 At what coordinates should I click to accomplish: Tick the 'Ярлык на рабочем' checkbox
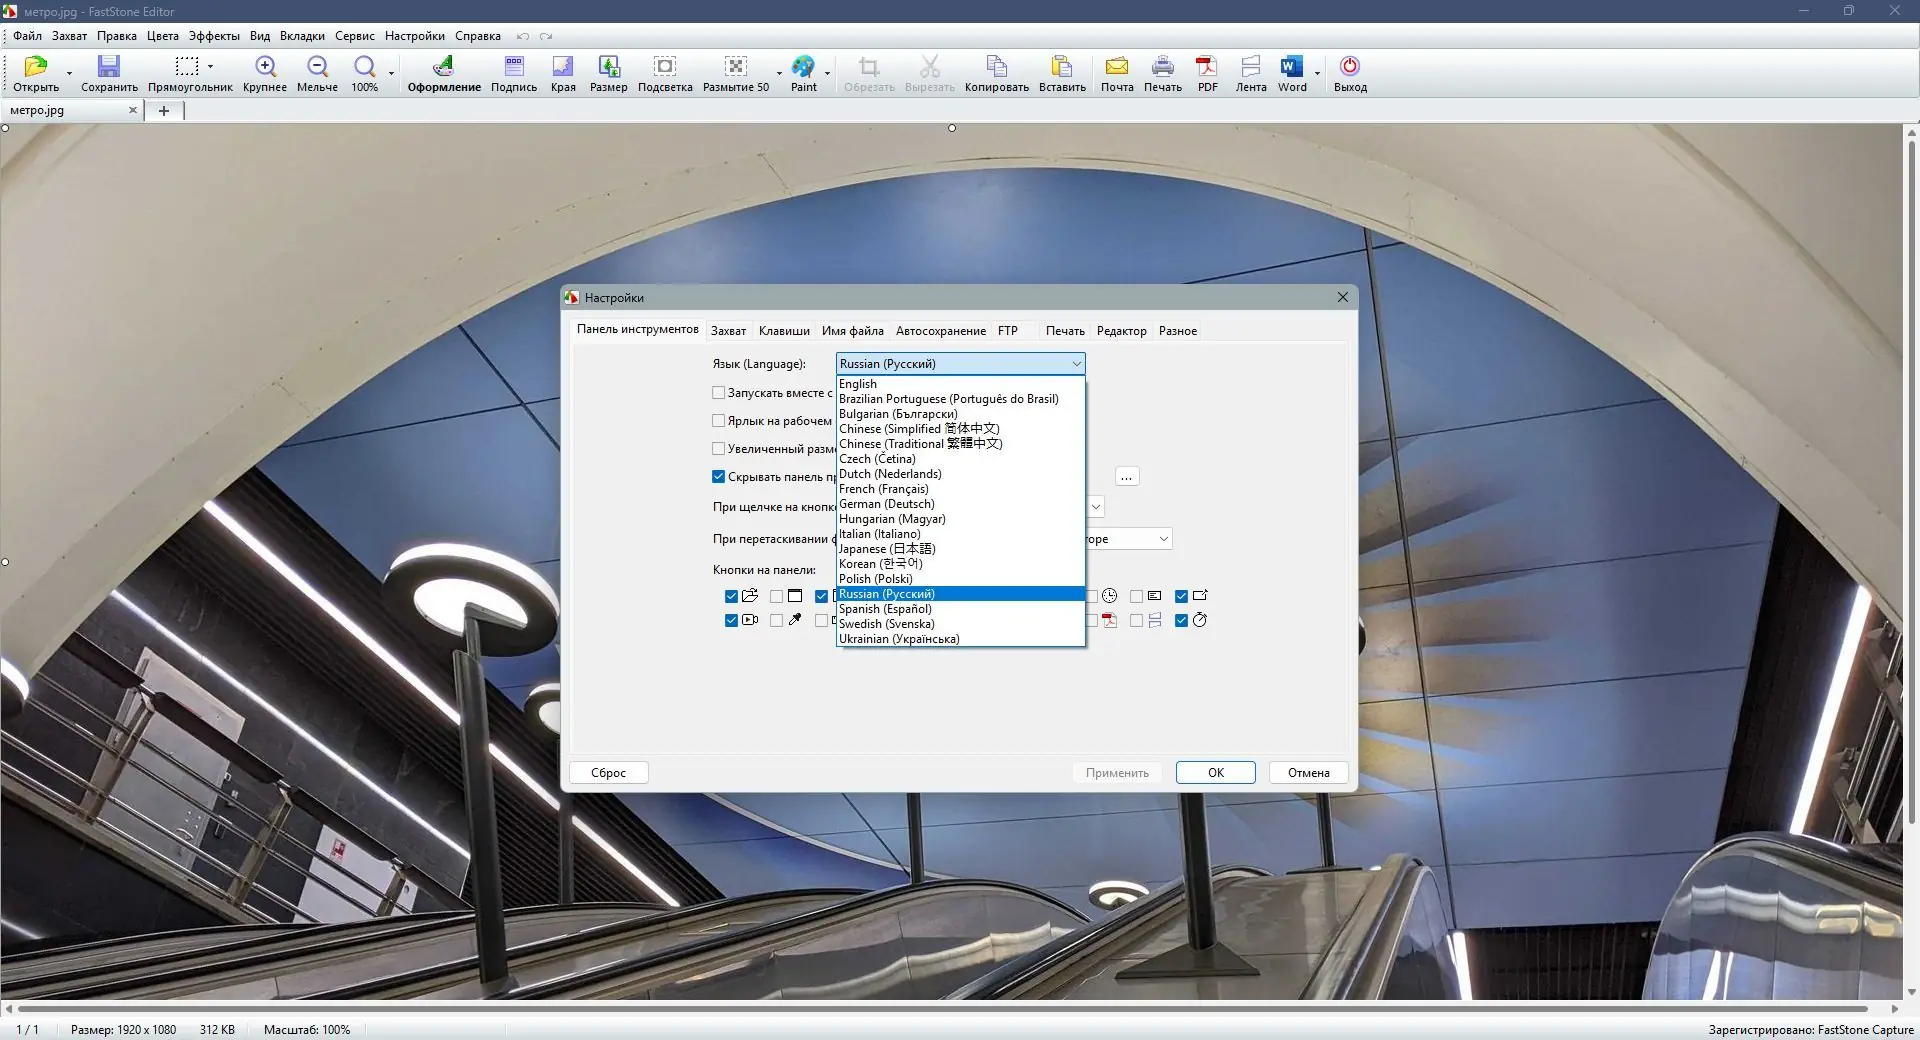tap(719, 421)
